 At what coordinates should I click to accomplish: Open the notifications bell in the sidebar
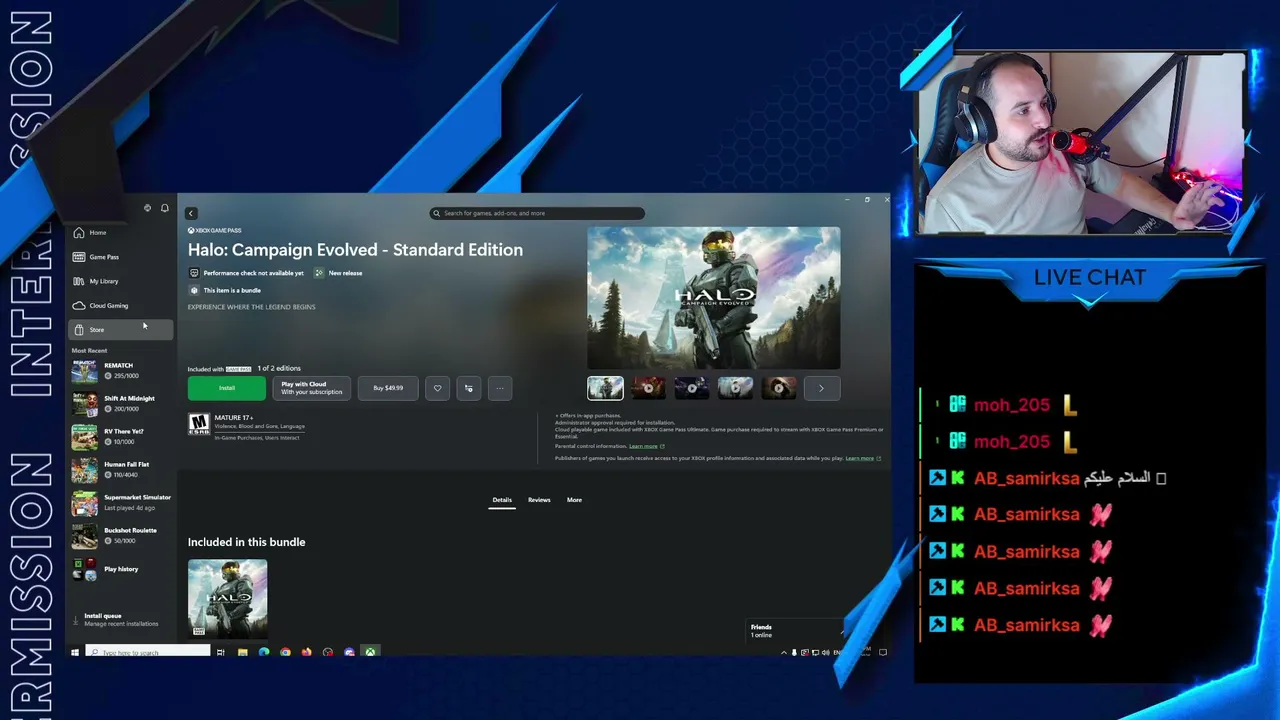point(165,208)
